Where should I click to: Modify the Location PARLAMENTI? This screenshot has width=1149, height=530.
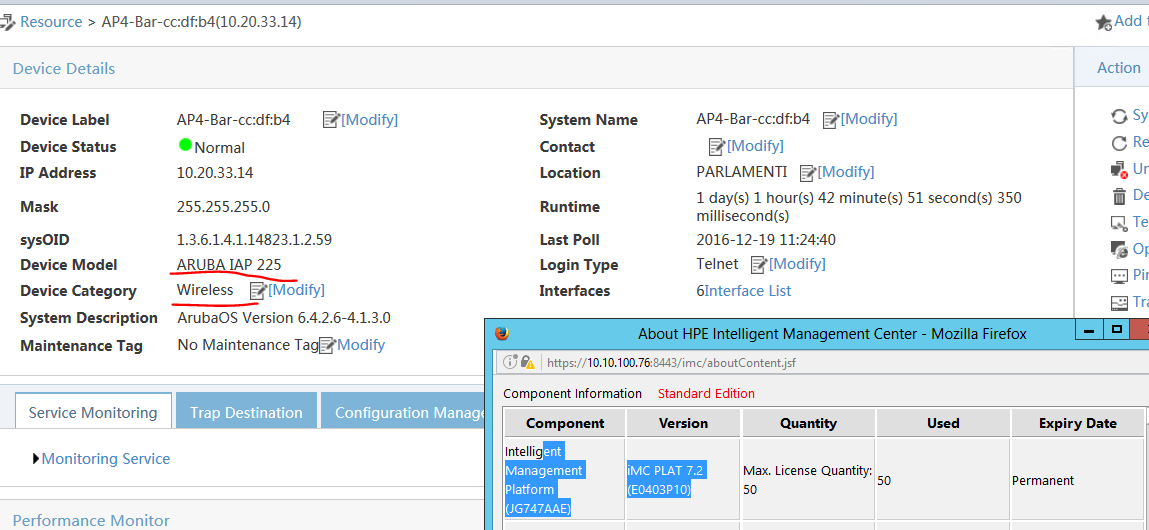[846, 172]
